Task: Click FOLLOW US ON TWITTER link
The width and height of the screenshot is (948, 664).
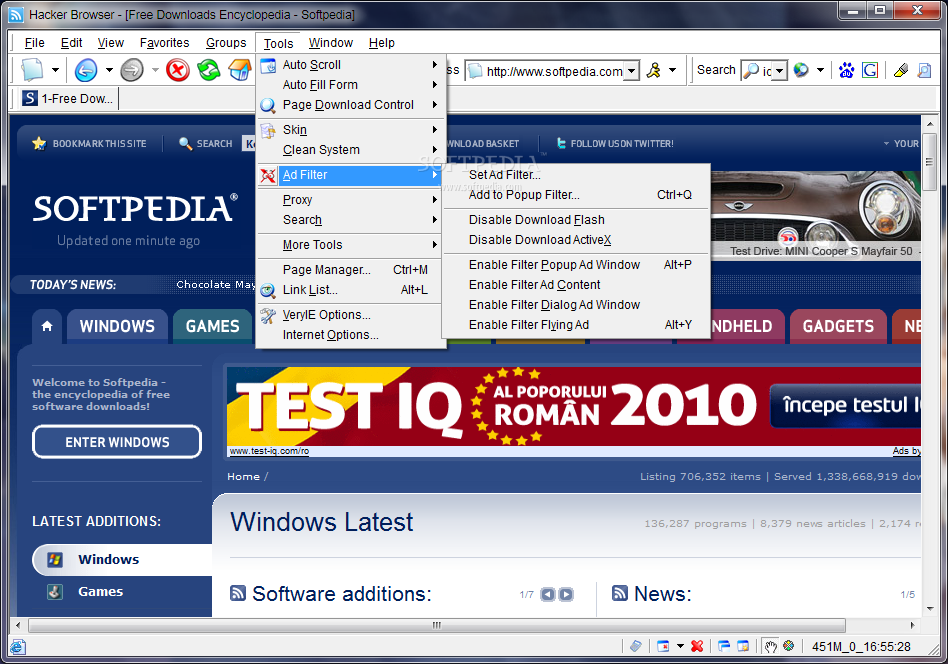Action: point(614,143)
